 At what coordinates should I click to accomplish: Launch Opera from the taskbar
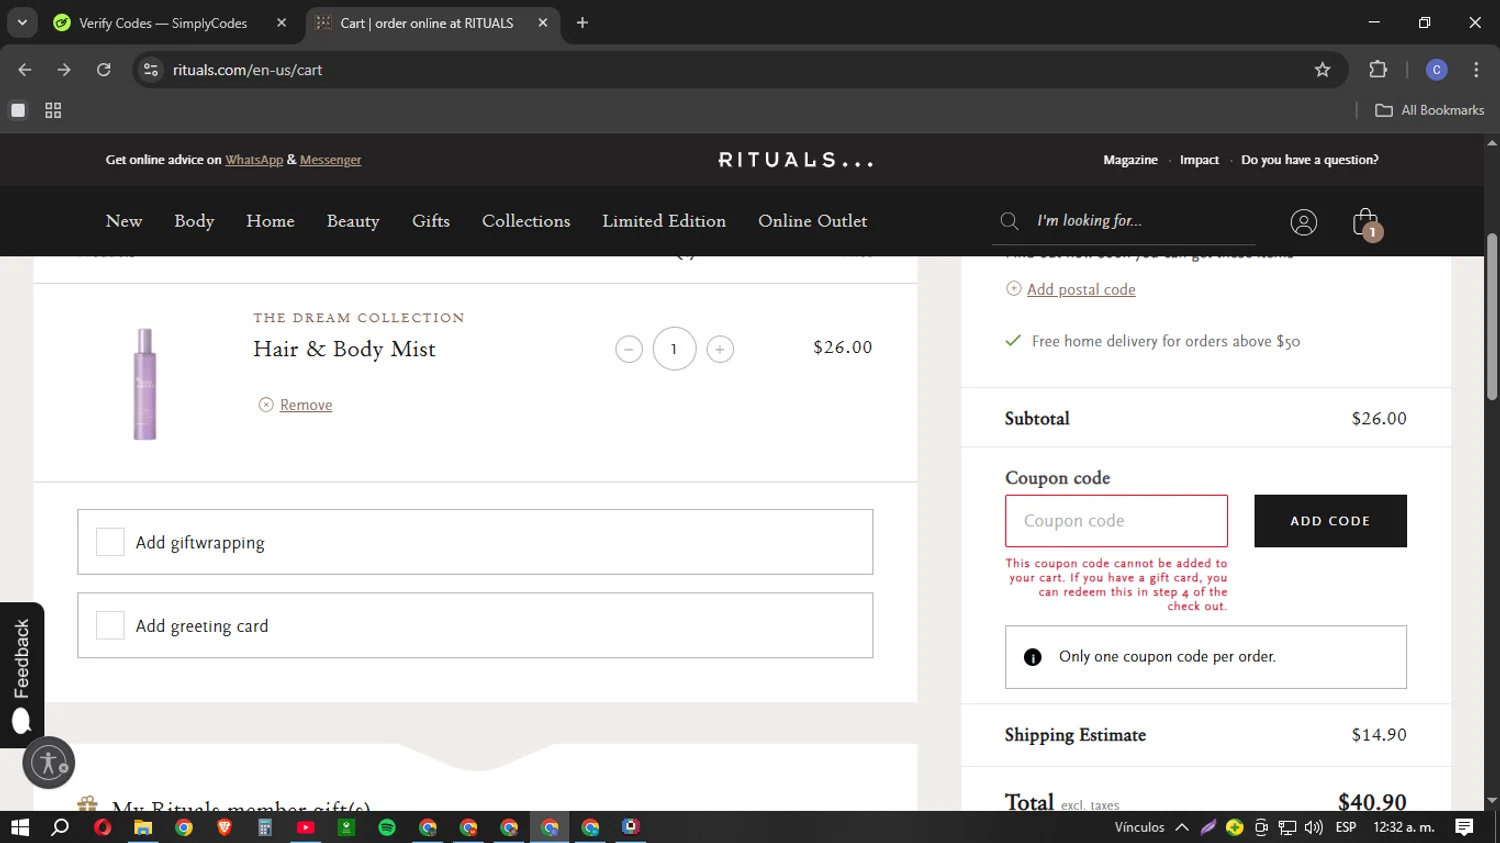[x=102, y=827]
